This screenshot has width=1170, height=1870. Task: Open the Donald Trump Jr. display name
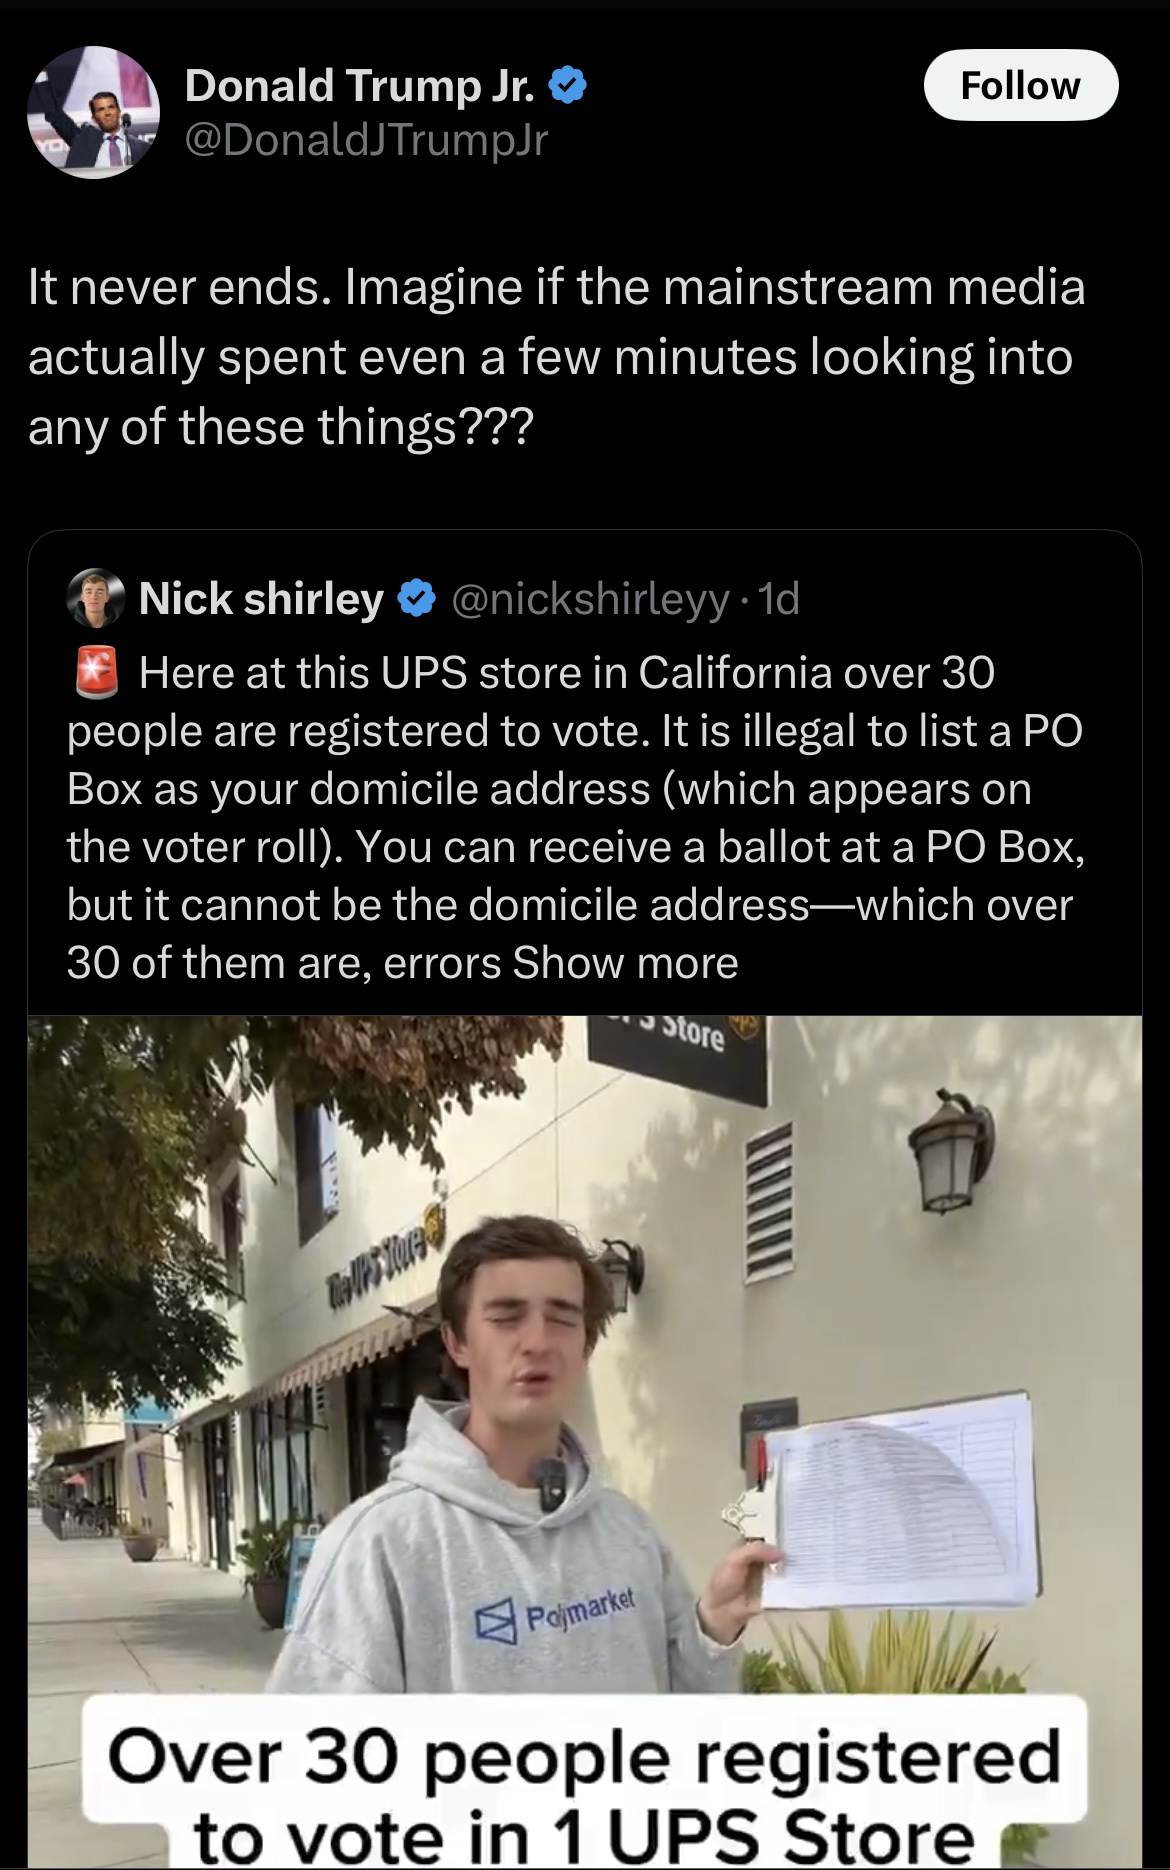pyautogui.click(x=358, y=86)
